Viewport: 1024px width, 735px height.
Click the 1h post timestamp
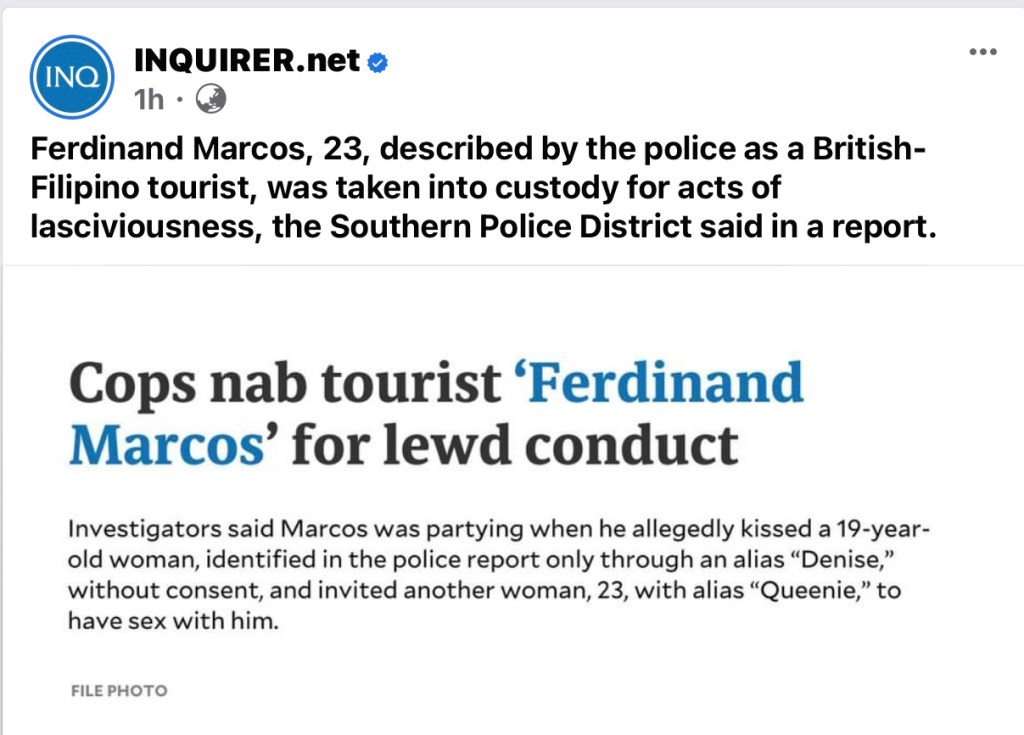click(148, 98)
